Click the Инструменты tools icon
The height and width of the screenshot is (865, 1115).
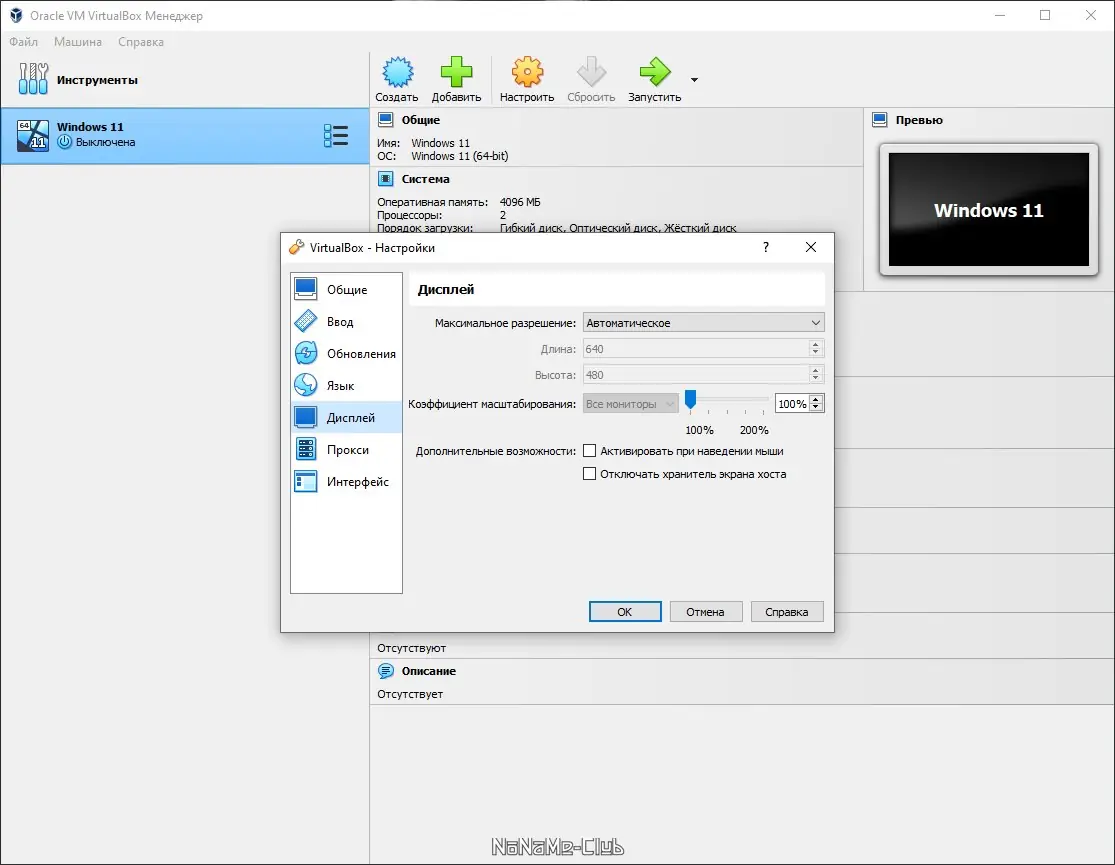(x=33, y=79)
